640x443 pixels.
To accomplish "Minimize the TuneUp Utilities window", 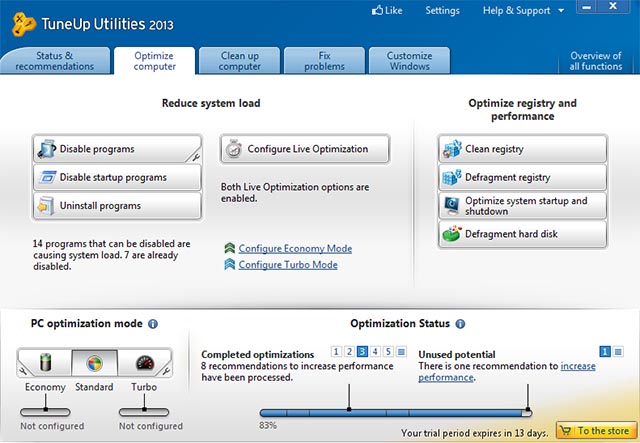I will pos(587,7).
